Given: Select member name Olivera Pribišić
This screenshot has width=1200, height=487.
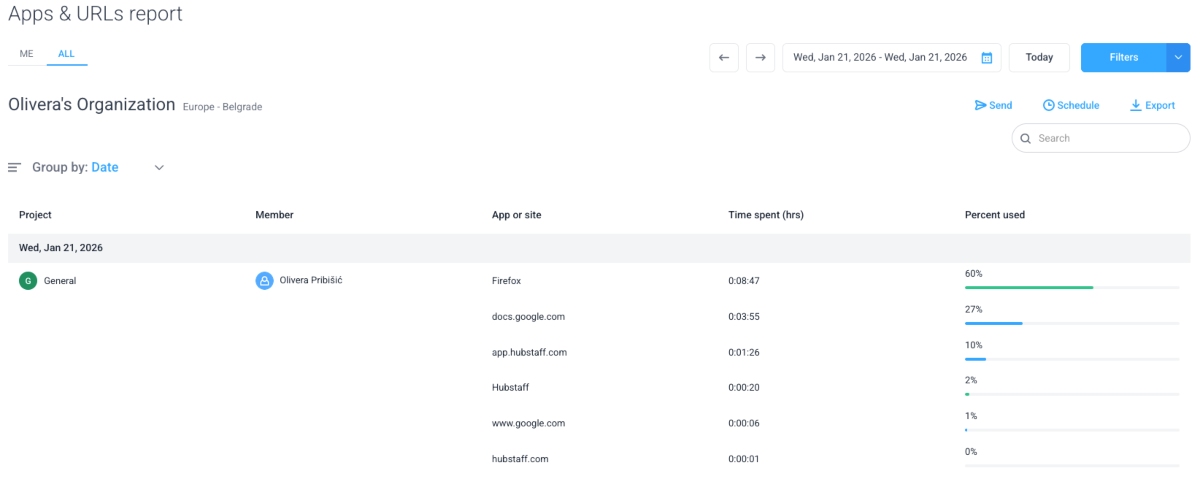Looking at the screenshot, I should [x=312, y=280].
